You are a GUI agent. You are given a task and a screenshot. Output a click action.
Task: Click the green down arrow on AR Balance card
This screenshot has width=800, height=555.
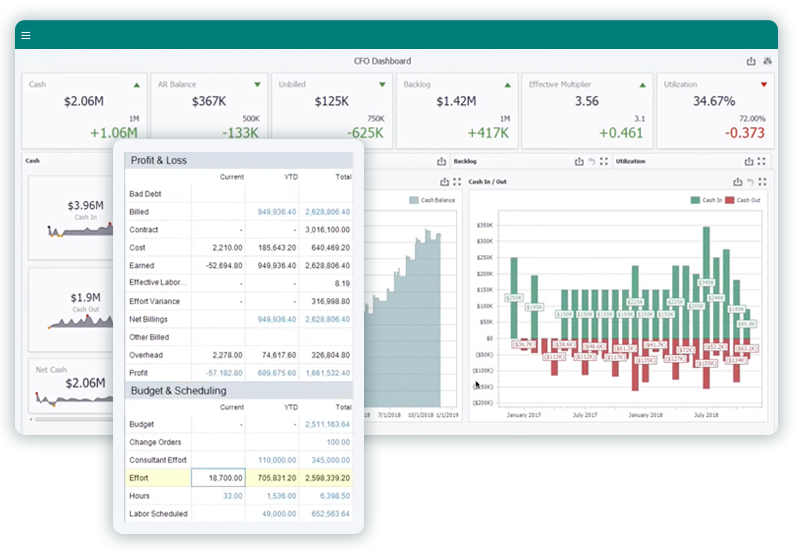[x=257, y=85]
